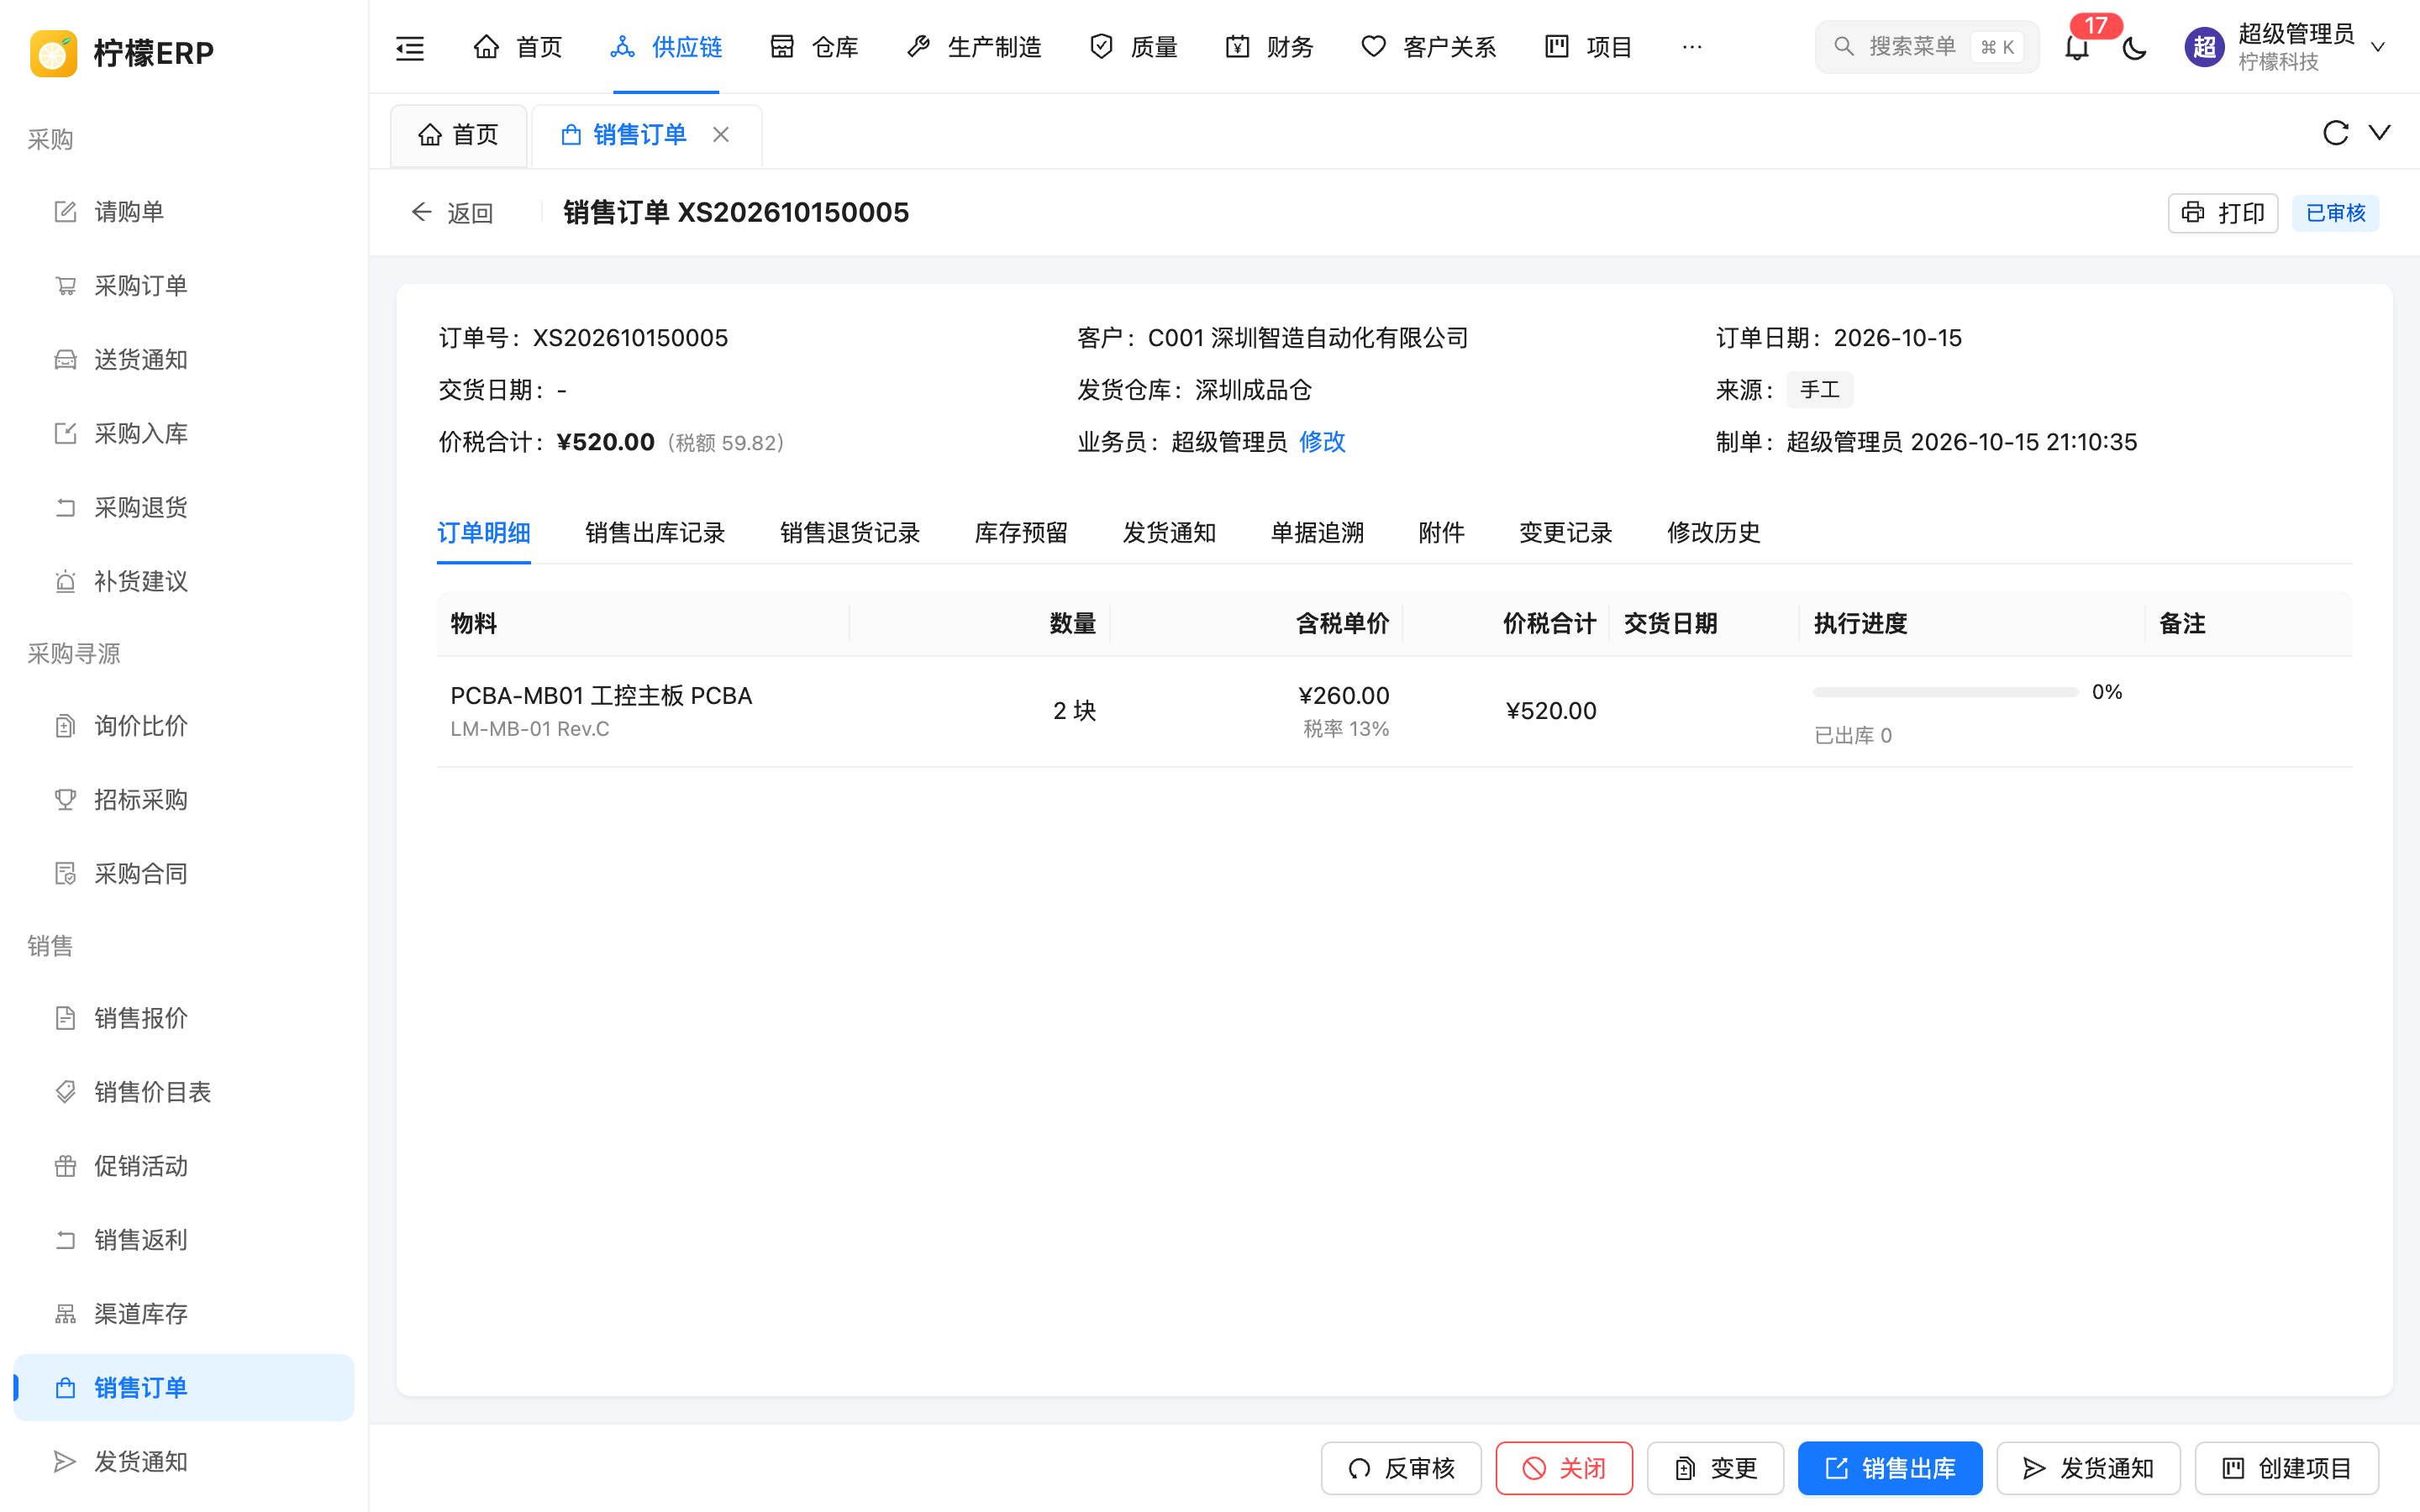Toggle dark mode moon icon
This screenshot has height=1512, width=2420.
tap(2134, 47)
